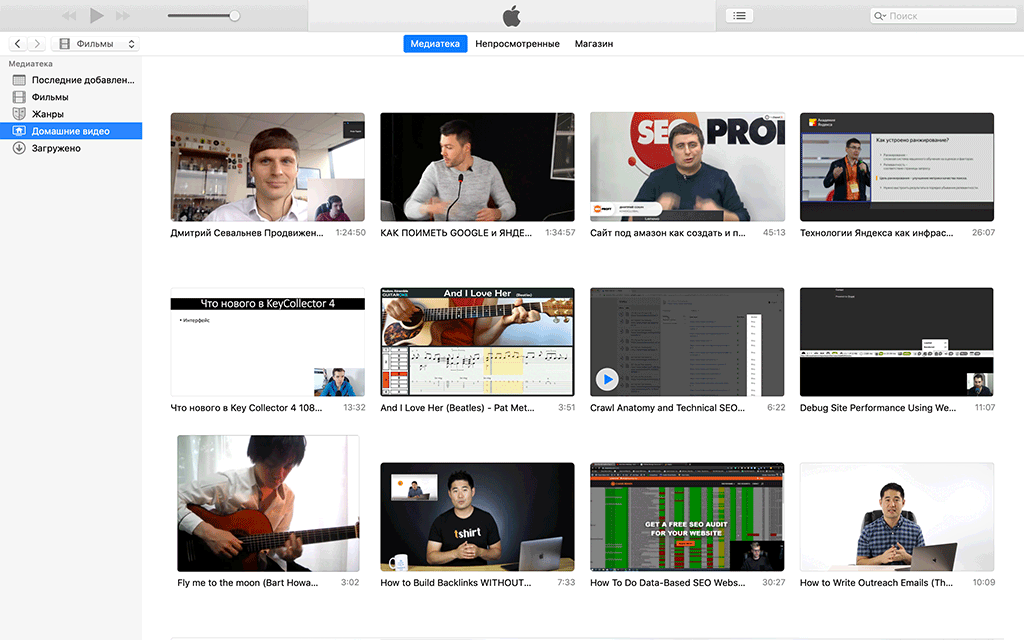Open Загружено in the sidebar

click(x=56, y=148)
